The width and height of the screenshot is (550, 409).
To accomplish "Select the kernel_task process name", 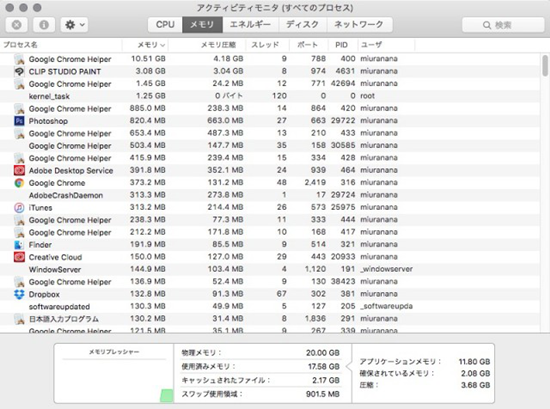I will click(49, 96).
